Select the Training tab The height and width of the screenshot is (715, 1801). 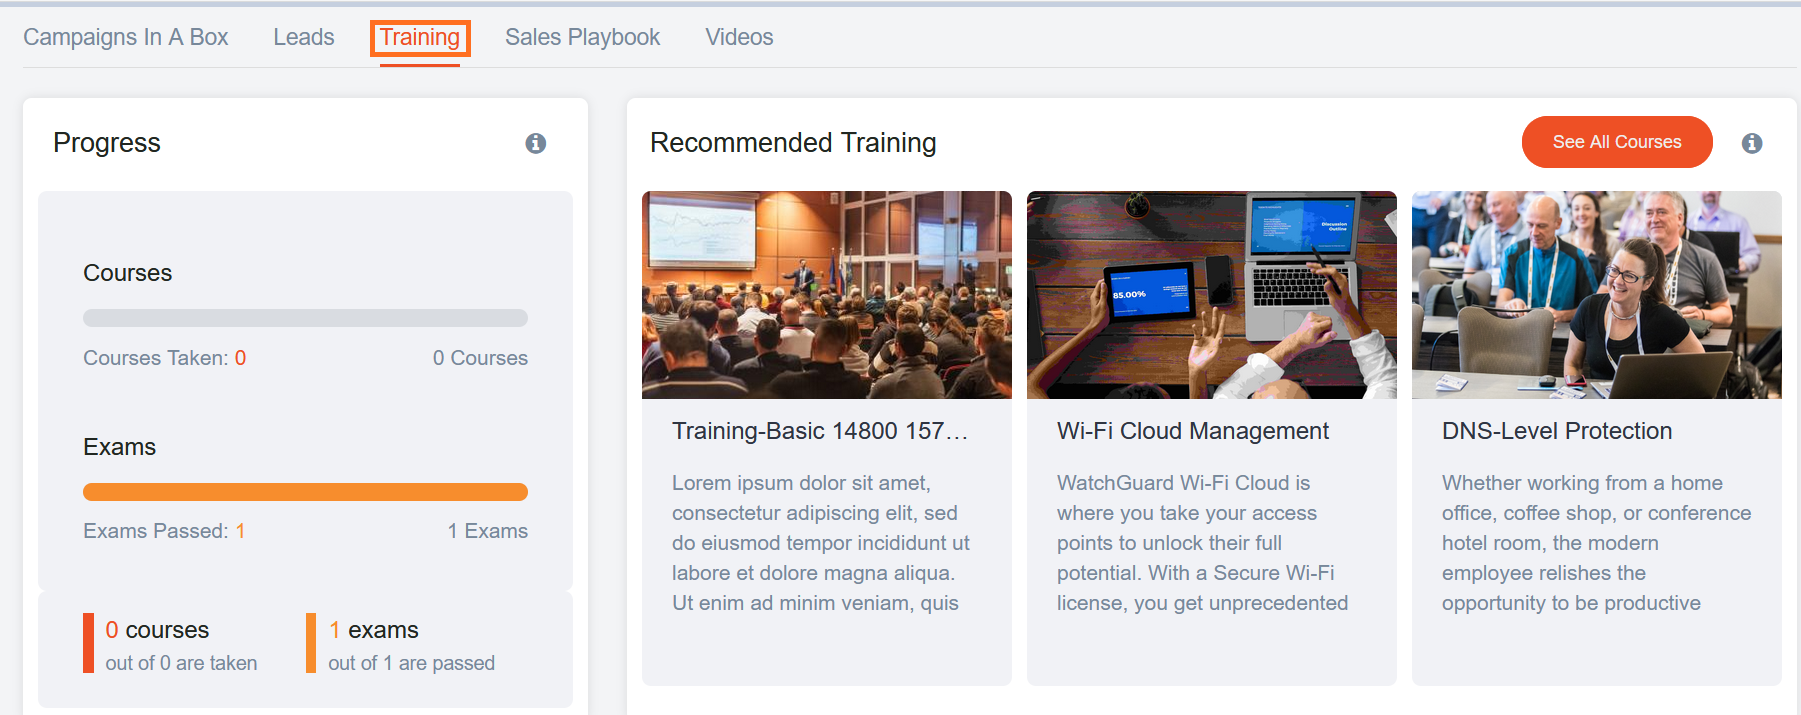[x=420, y=37]
